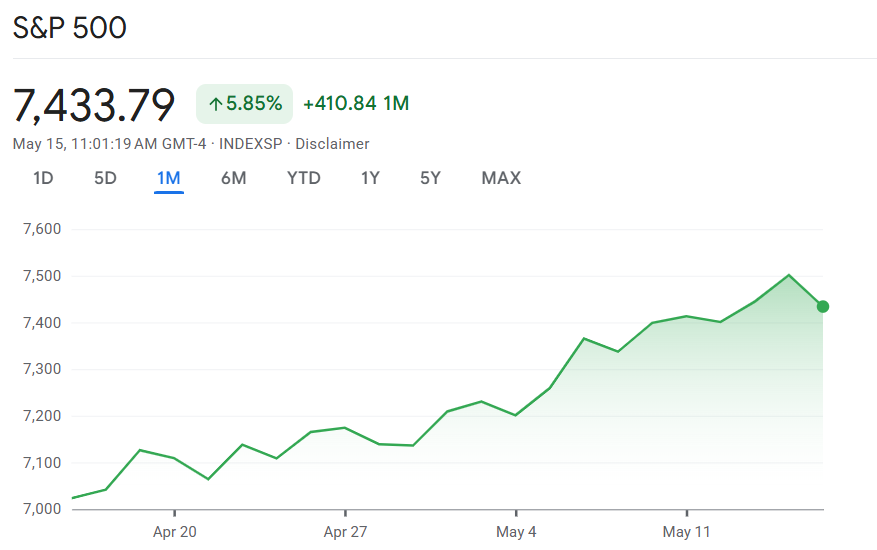
Task: Select the 1M time range tab
Action: (x=168, y=178)
